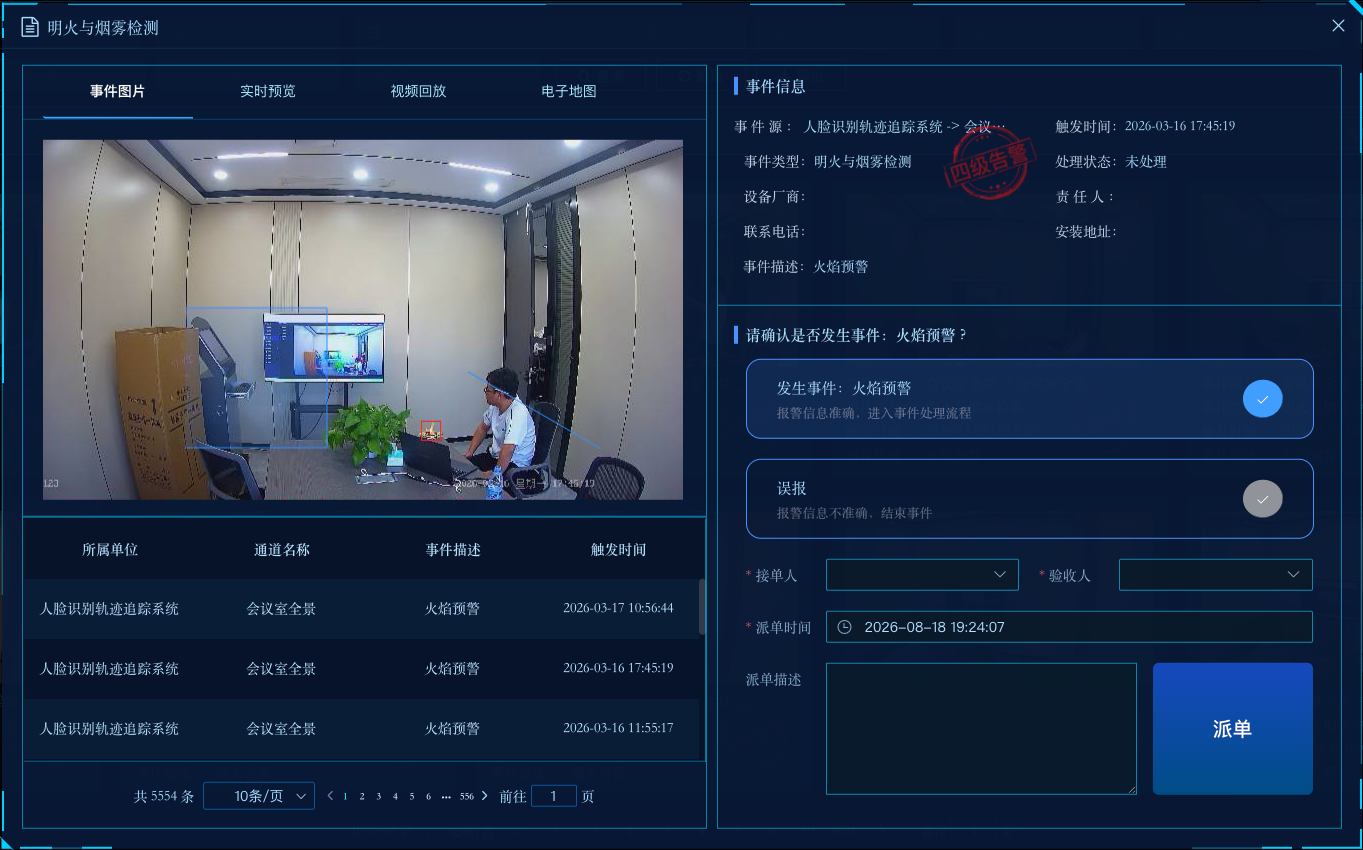Click the 触发时间 column header
The image size is (1363, 850).
(x=618, y=550)
